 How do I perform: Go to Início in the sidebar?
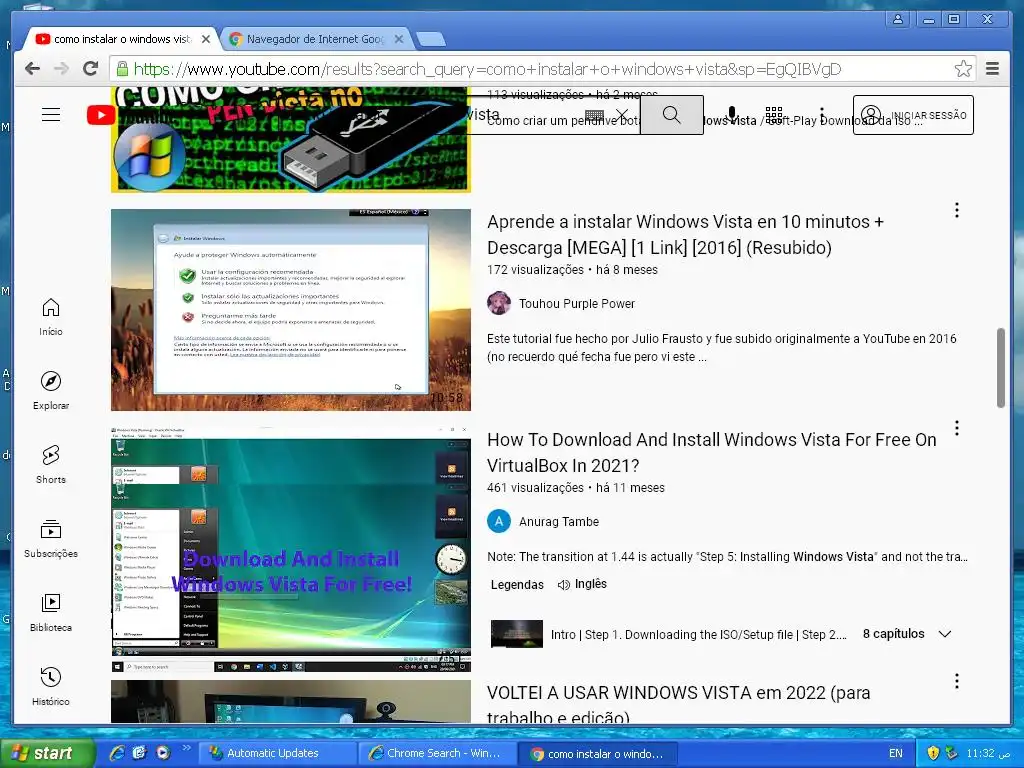(x=51, y=317)
